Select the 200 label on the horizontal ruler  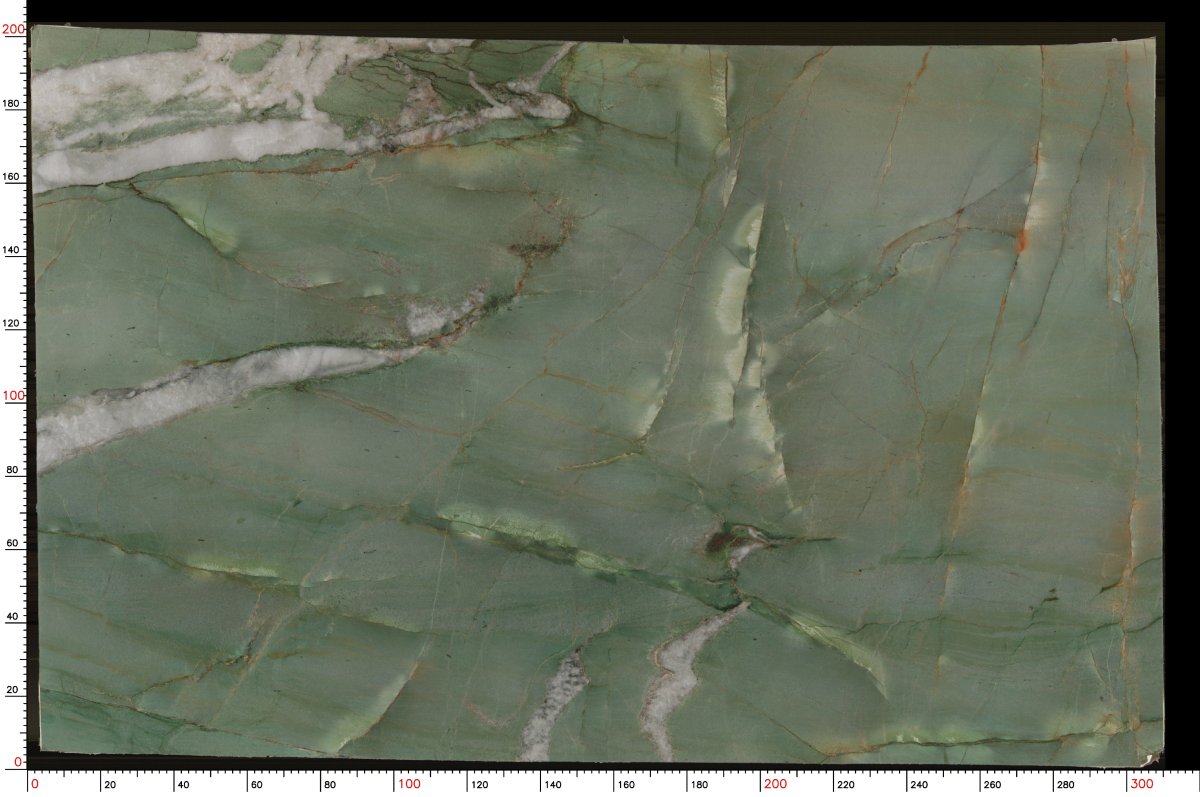(x=775, y=785)
